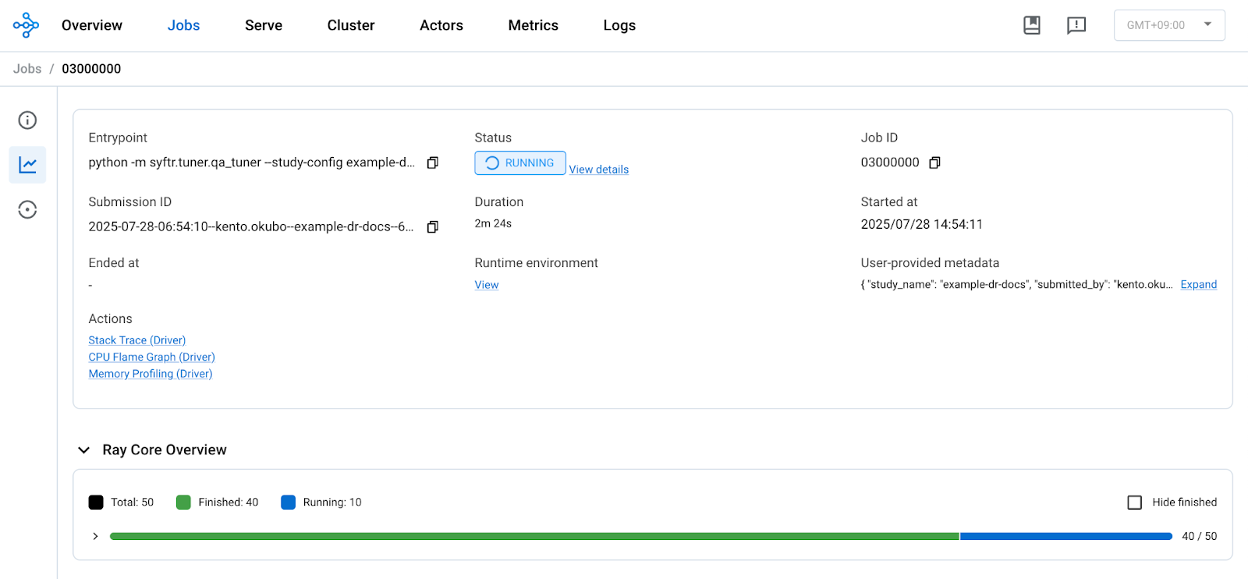Open the GMT+09:00 timezone dropdown

[1169, 25]
